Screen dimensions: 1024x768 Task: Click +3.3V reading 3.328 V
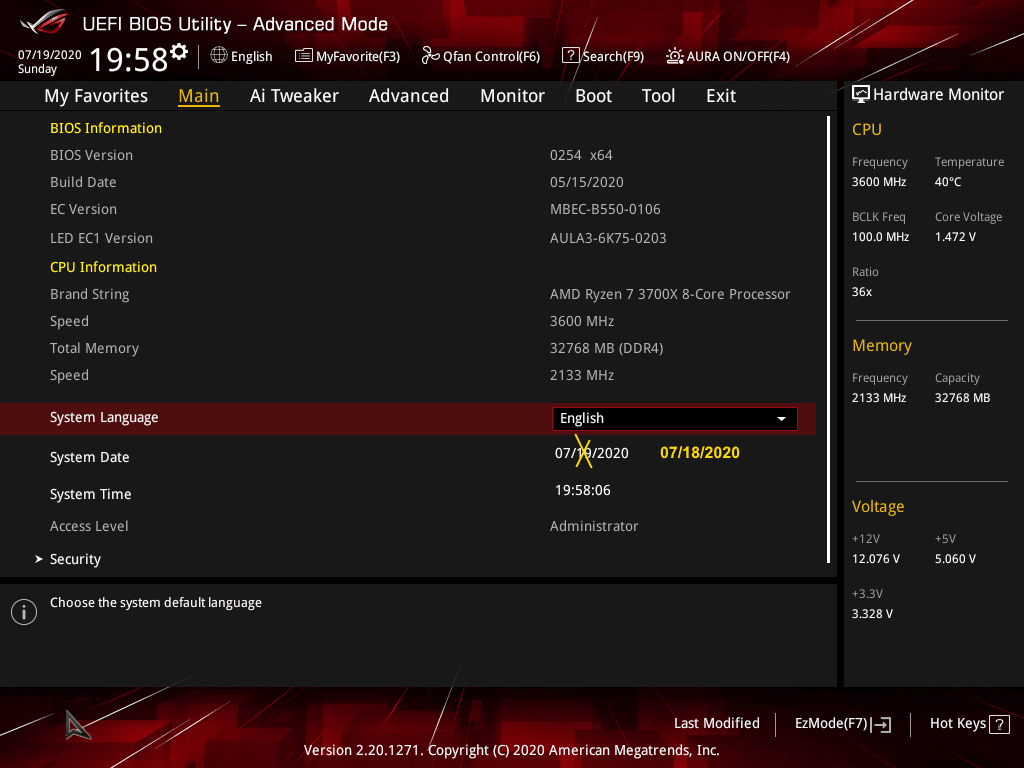(x=872, y=614)
